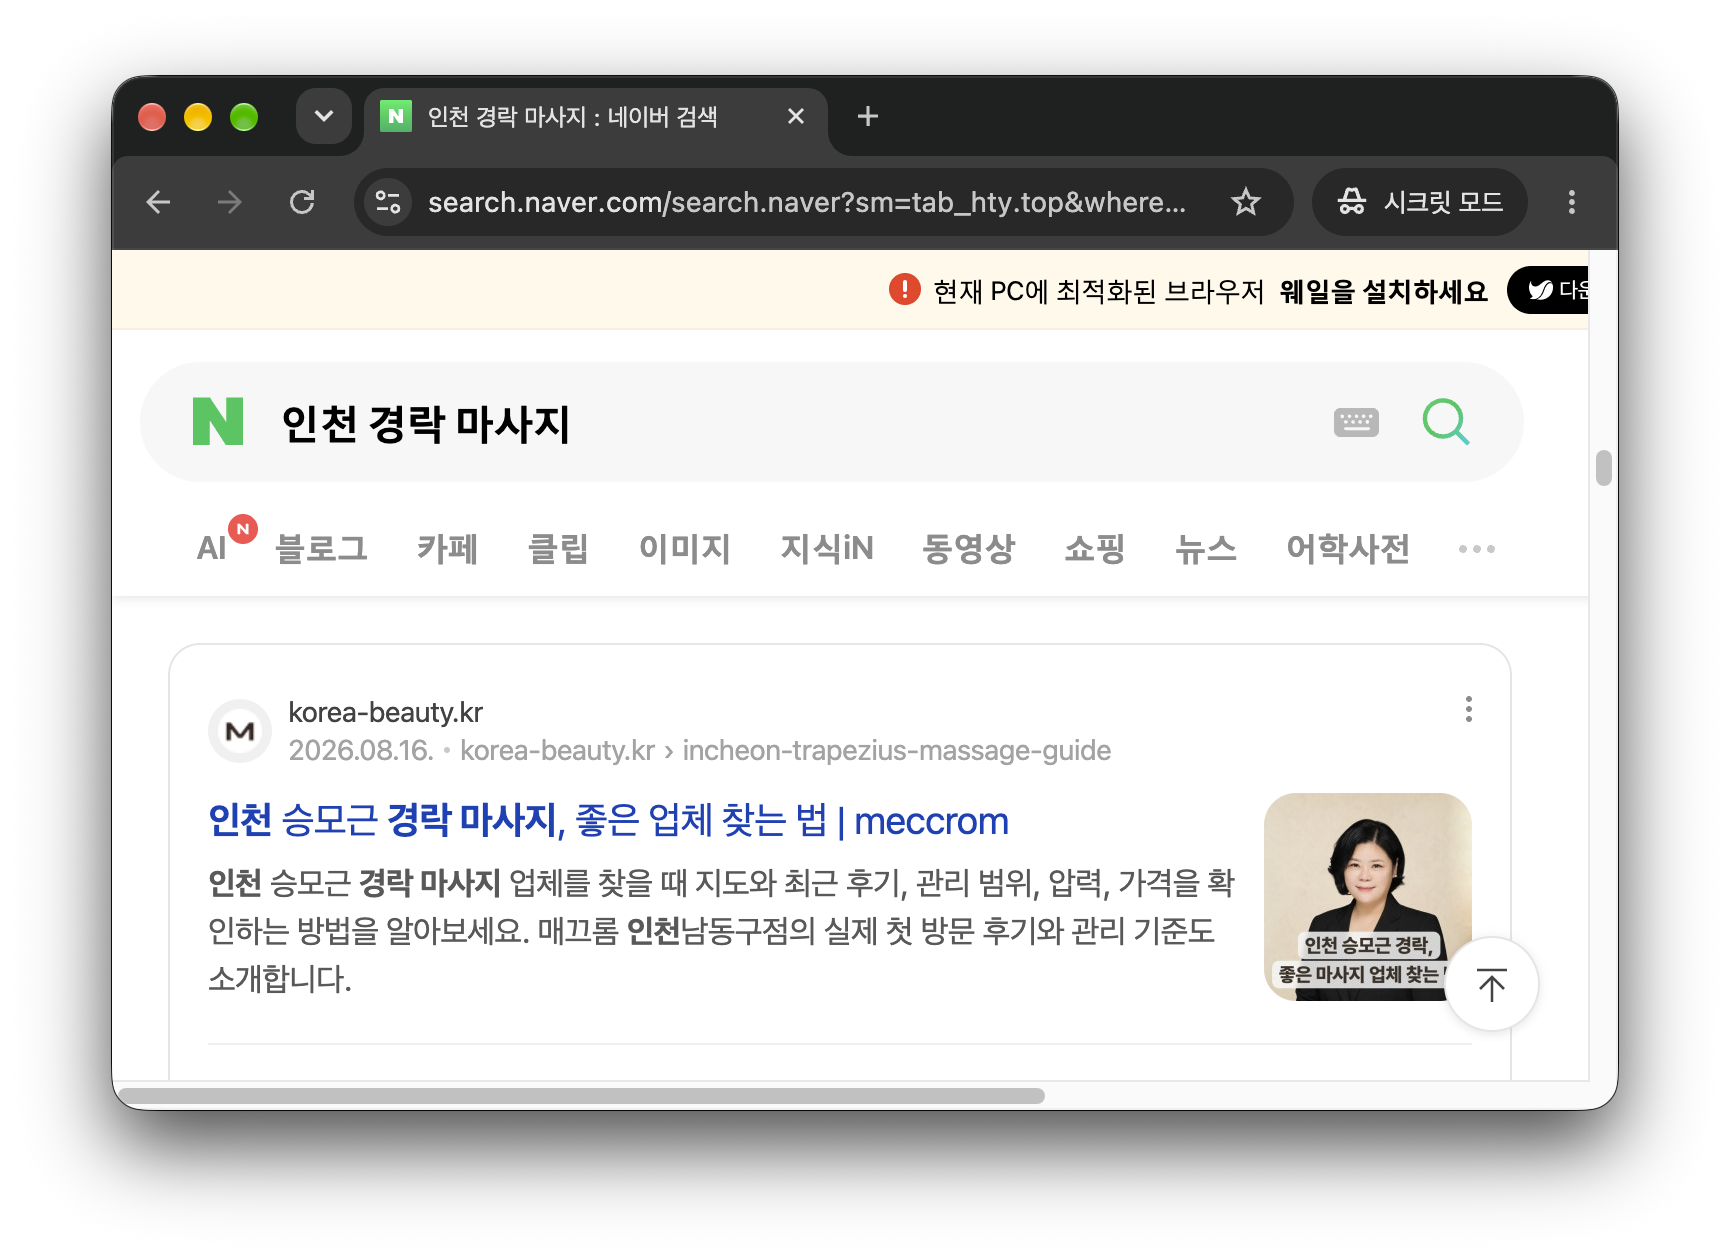
Task: Click the vertical scrollbar thumb
Action: 1604,468
